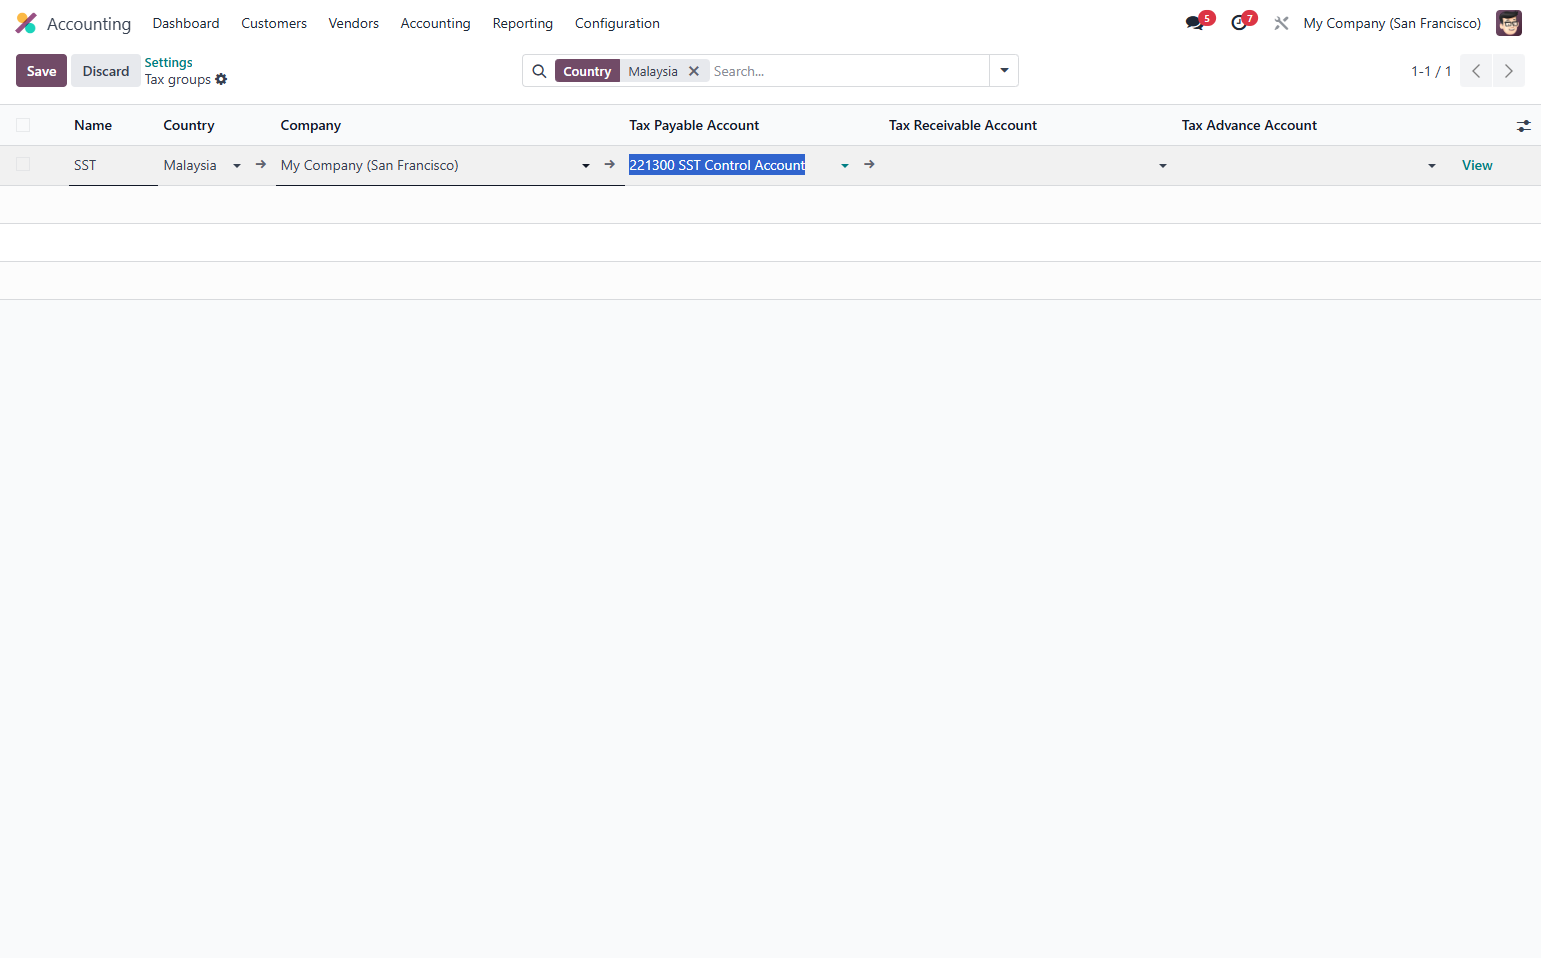Click the Search input field

[848, 71]
